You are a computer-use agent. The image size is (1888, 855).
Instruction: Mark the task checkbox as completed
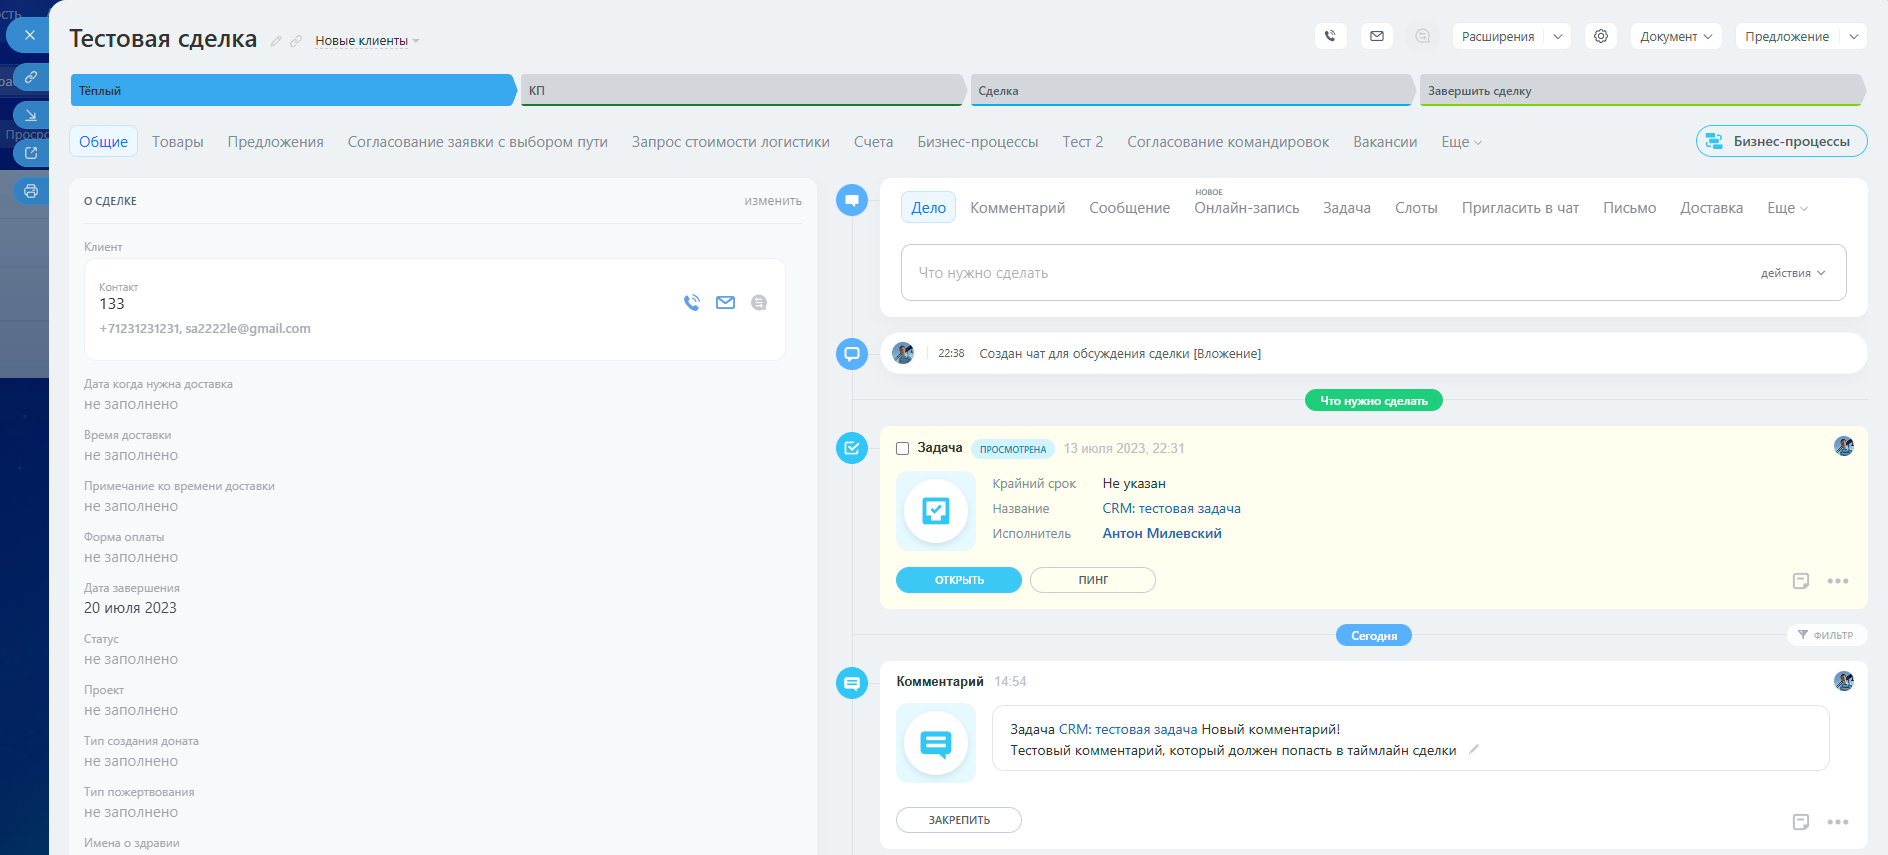point(902,448)
